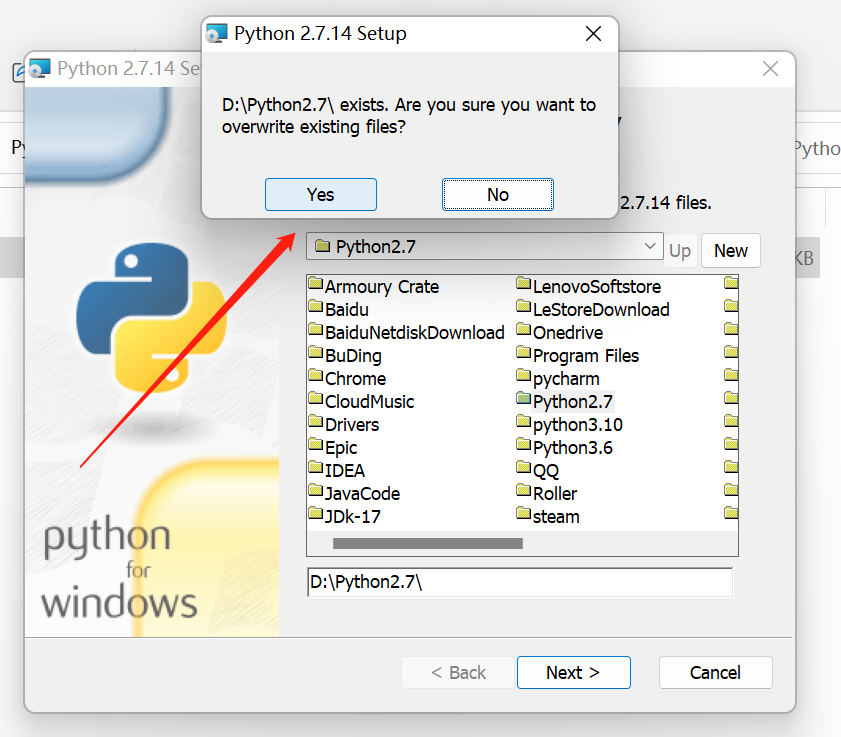
Task: Click the folder icon beside QQ
Action: pyautogui.click(x=523, y=468)
